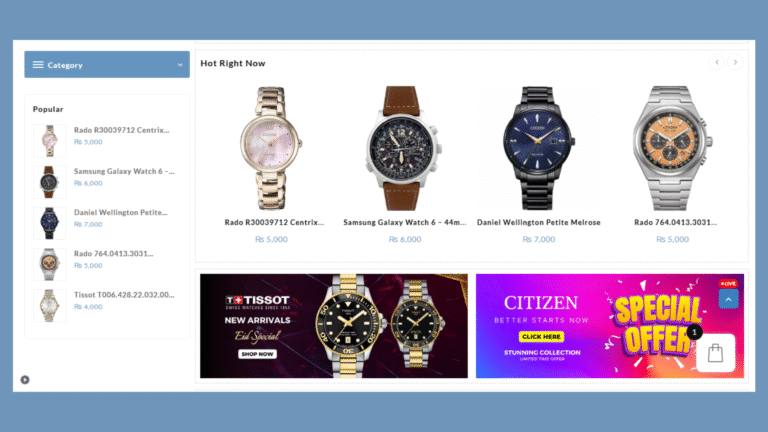The width and height of the screenshot is (768, 432).
Task: Click the Rado 764.0413.3031 Popular list thumbnail
Action: coord(49,264)
